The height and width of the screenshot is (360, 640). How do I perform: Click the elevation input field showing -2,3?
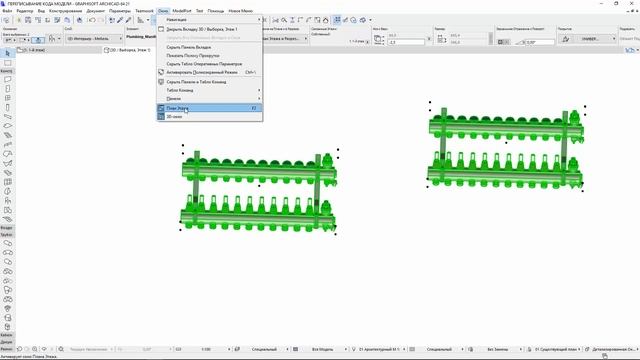coord(406,42)
